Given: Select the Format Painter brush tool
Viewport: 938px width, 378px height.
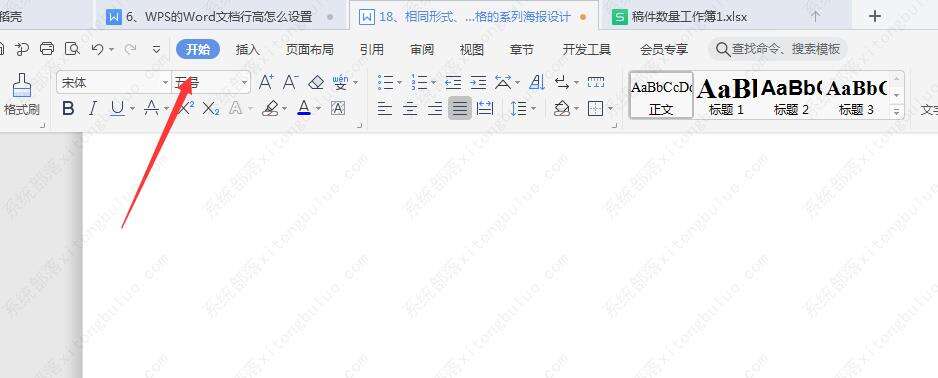Looking at the screenshot, I should [x=22, y=94].
